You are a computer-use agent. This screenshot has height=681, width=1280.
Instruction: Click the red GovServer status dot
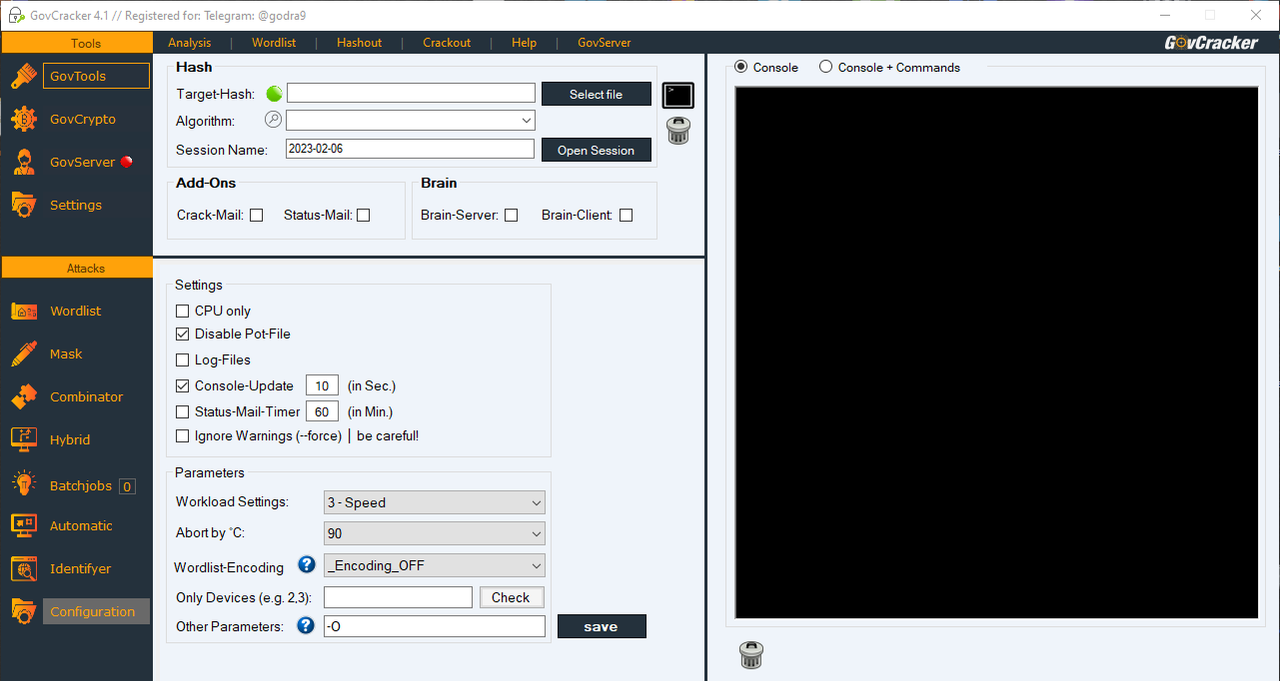tap(126, 162)
